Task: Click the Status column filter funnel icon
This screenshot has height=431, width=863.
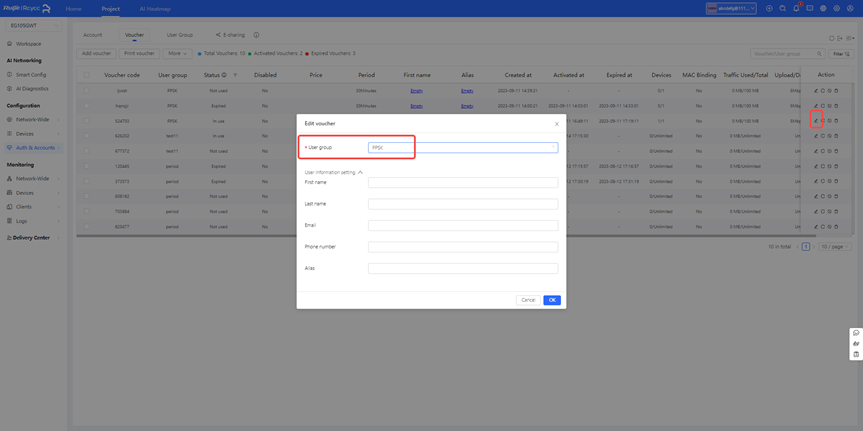Action: pyautogui.click(x=236, y=75)
